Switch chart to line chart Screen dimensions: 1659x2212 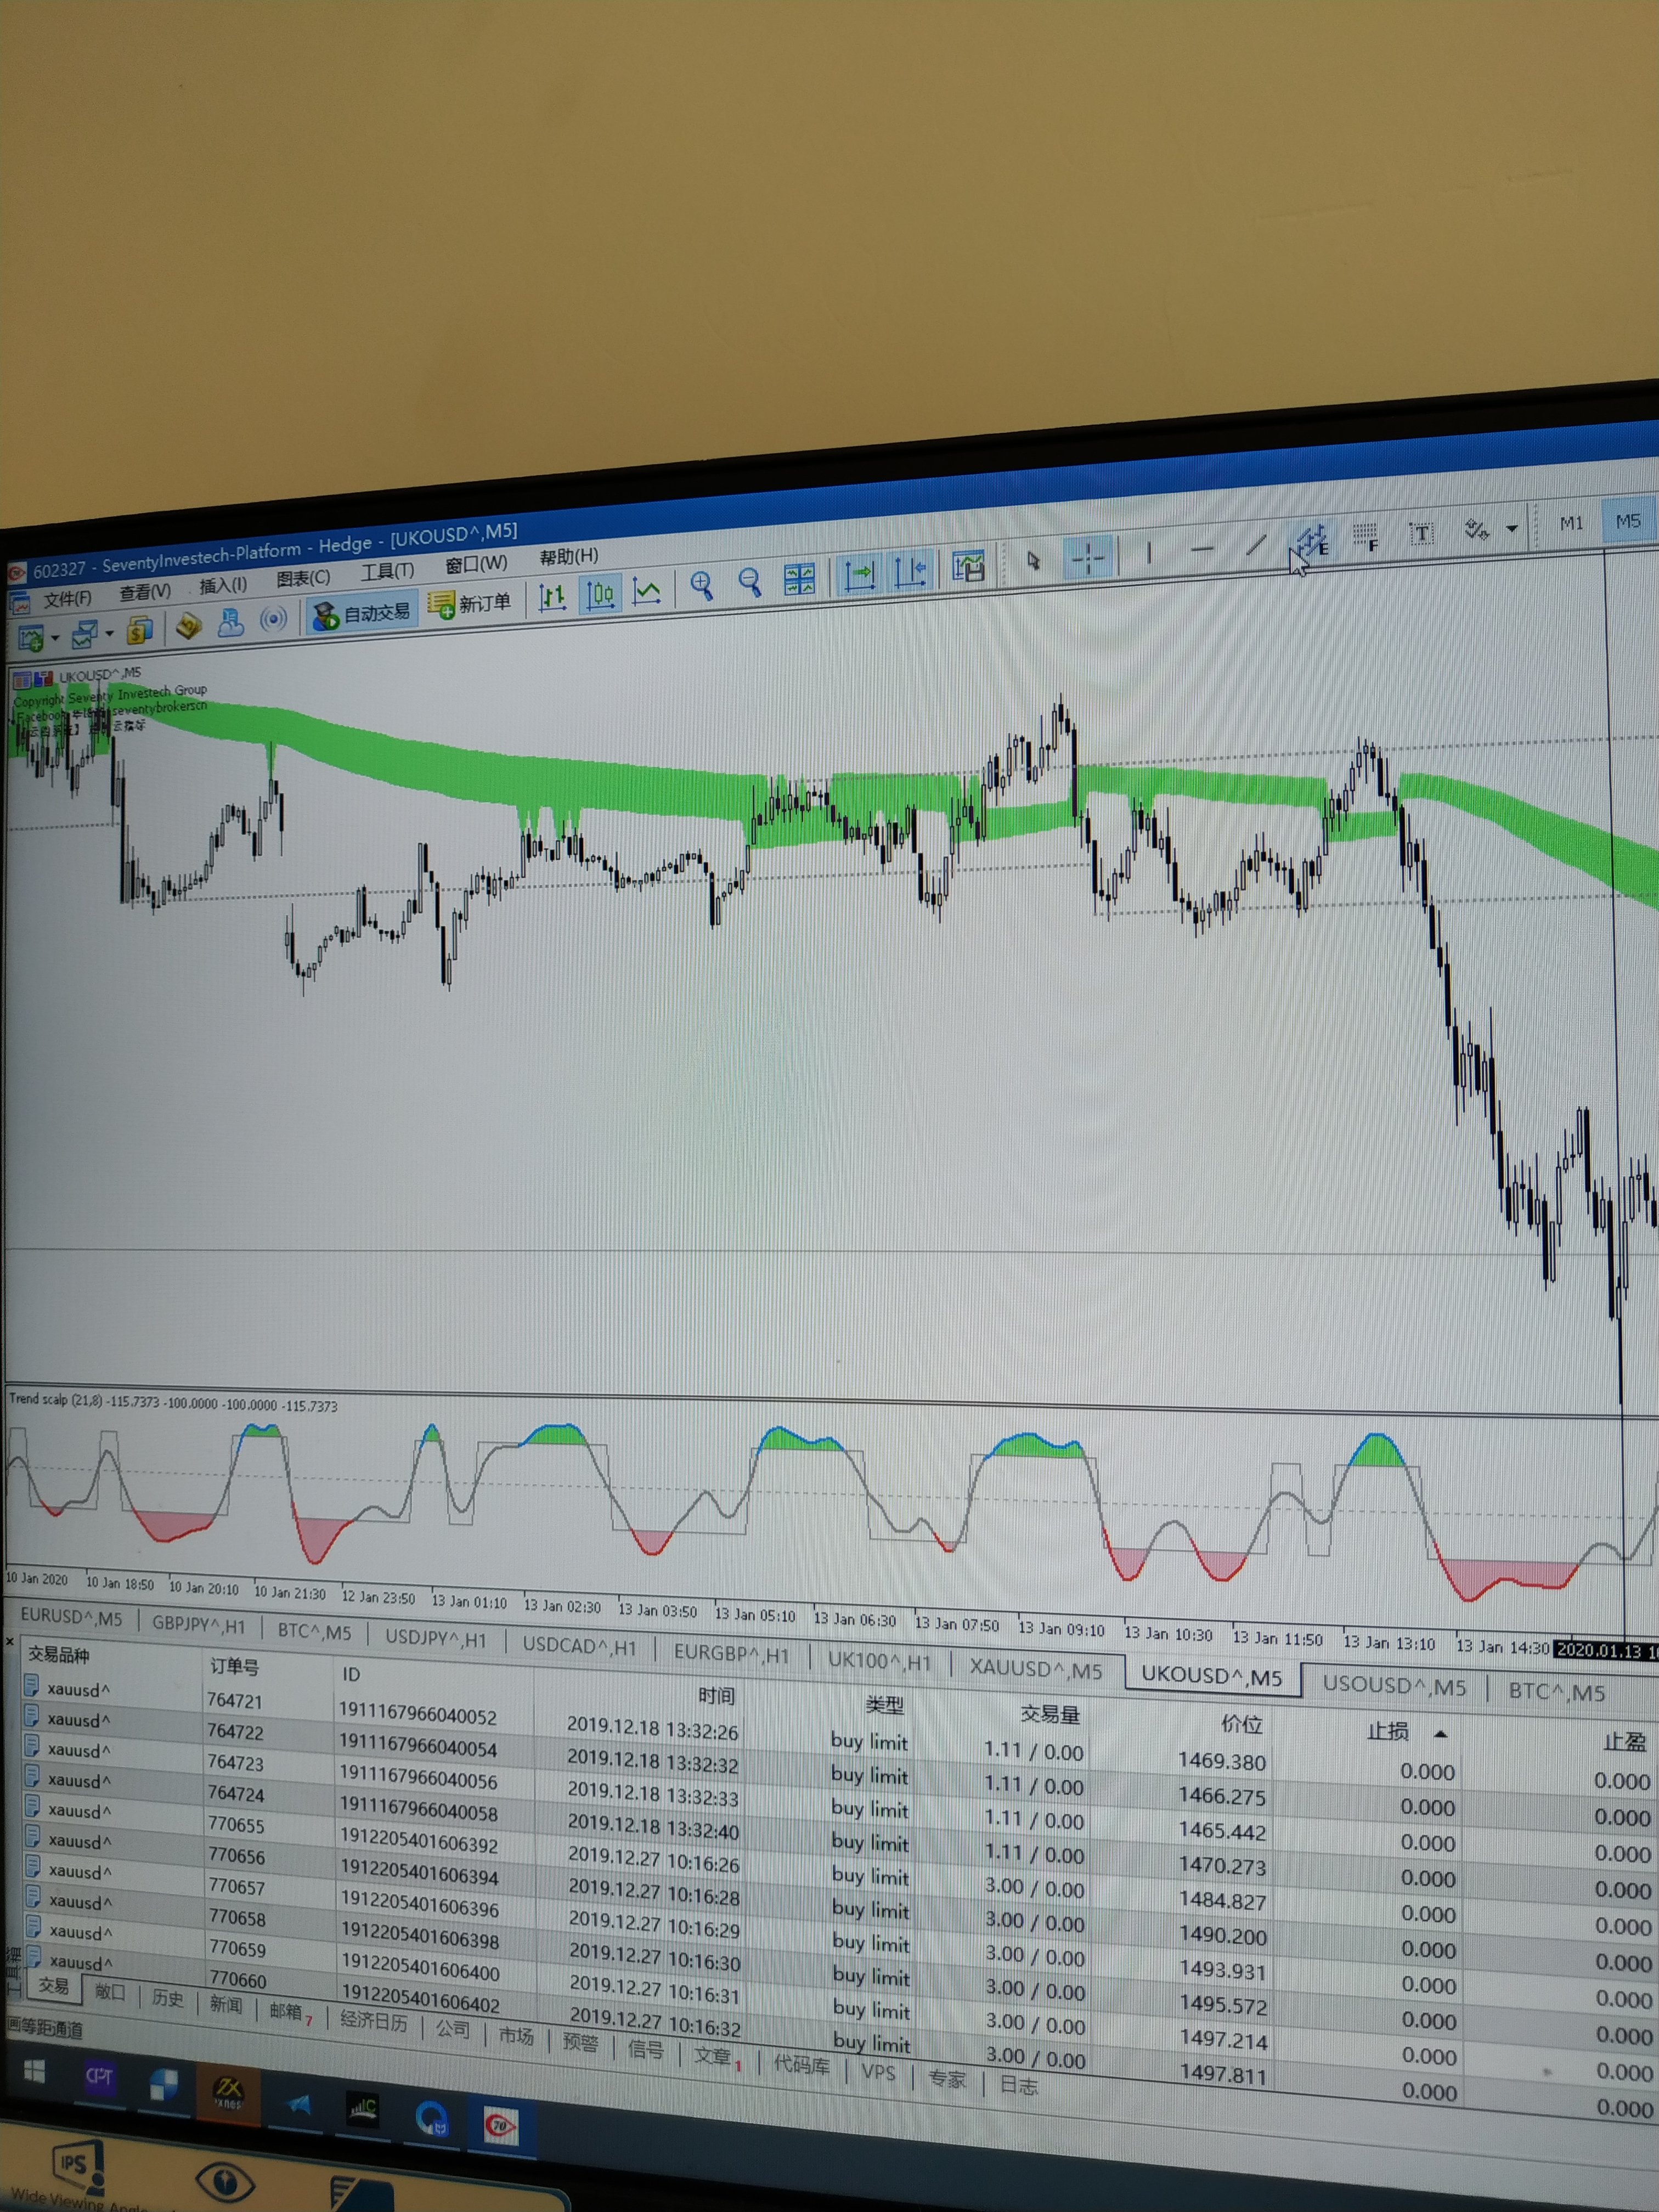(x=647, y=591)
